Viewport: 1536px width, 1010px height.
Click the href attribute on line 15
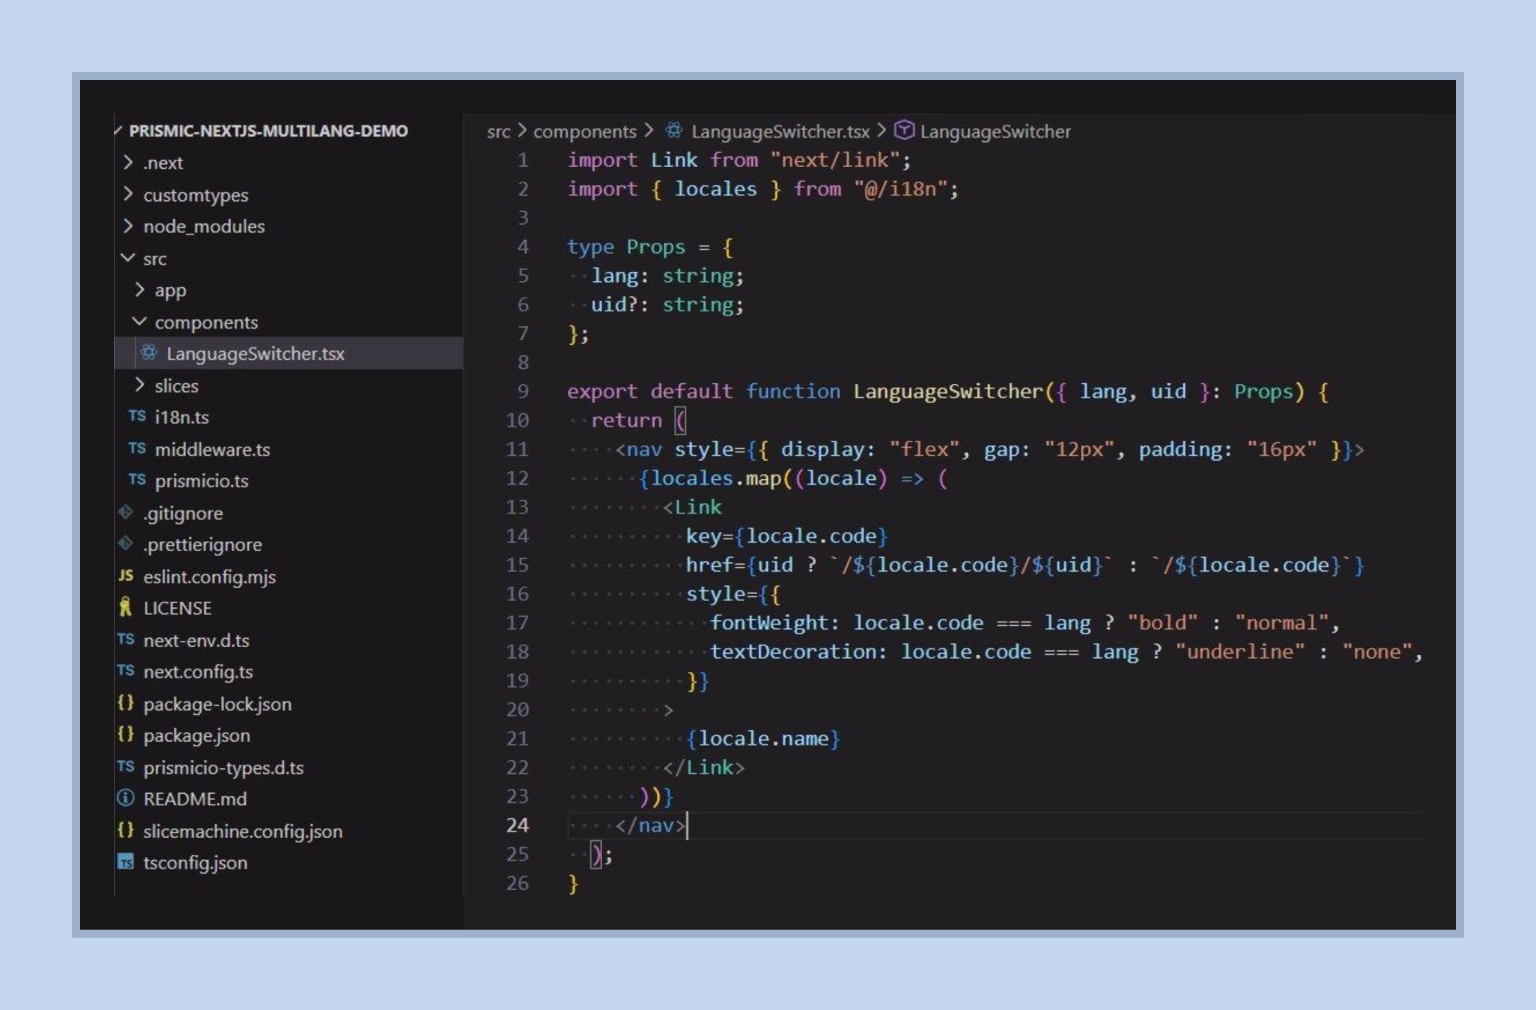pos(709,565)
